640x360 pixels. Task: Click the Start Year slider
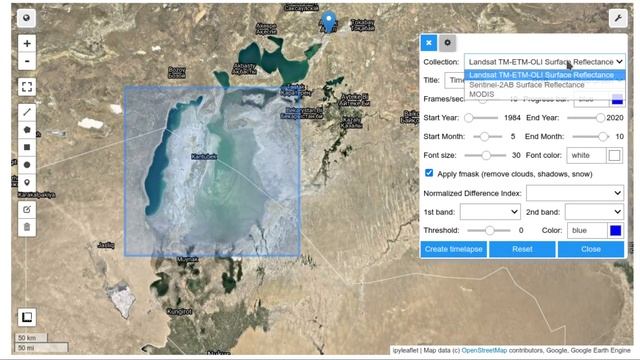tap(482, 118)
